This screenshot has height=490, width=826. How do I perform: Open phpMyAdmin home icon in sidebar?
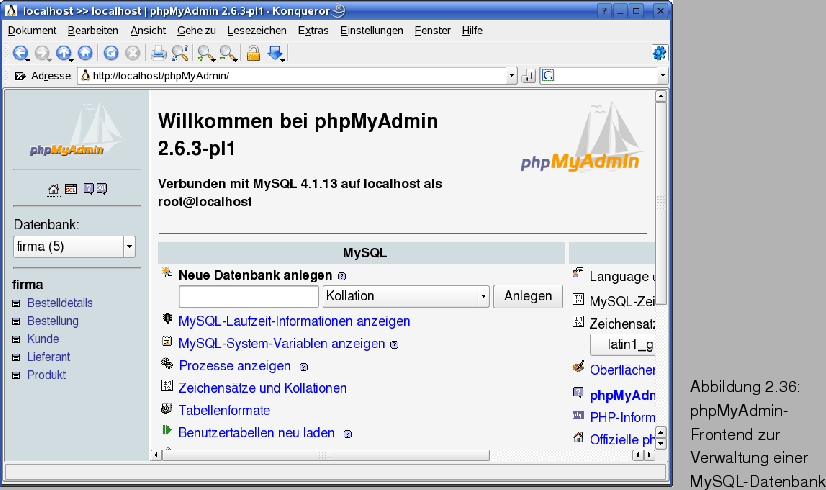pyautogui.click(x=53, y=189)
